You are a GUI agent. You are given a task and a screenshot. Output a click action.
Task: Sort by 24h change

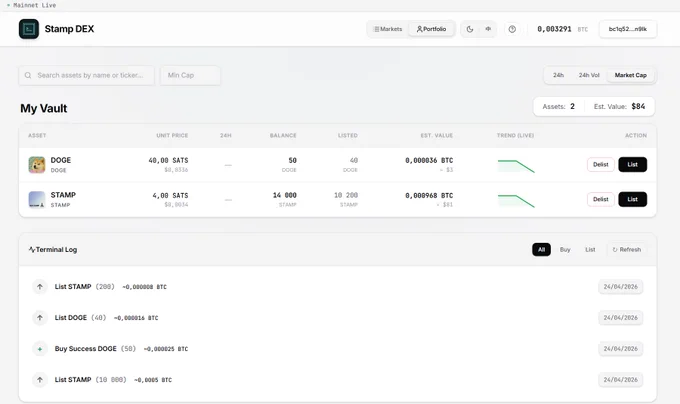558,75
